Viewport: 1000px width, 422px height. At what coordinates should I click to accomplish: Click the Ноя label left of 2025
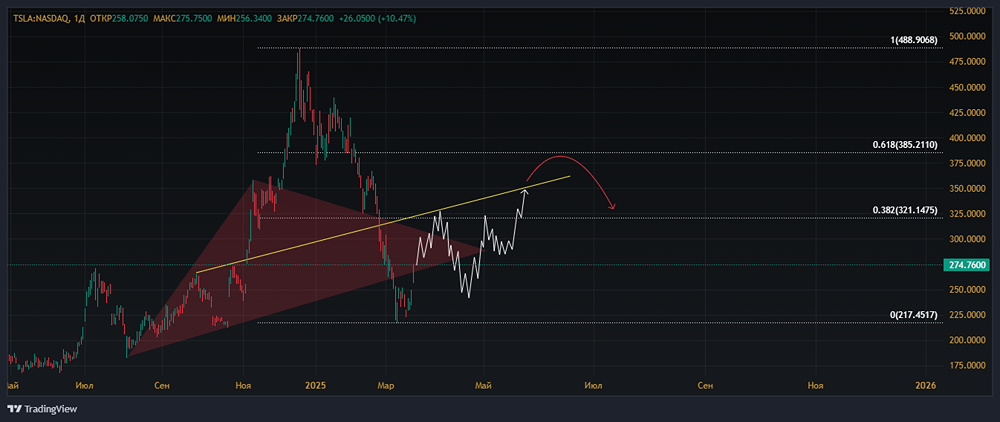click(243, 386)
